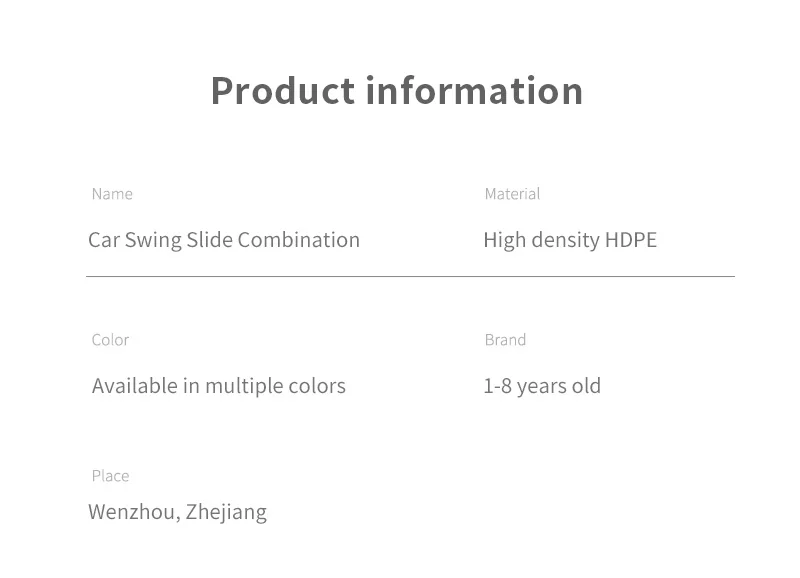The image size is (800, 578).
Task: Click the word "information" in the heading
Action: [474, 90]
